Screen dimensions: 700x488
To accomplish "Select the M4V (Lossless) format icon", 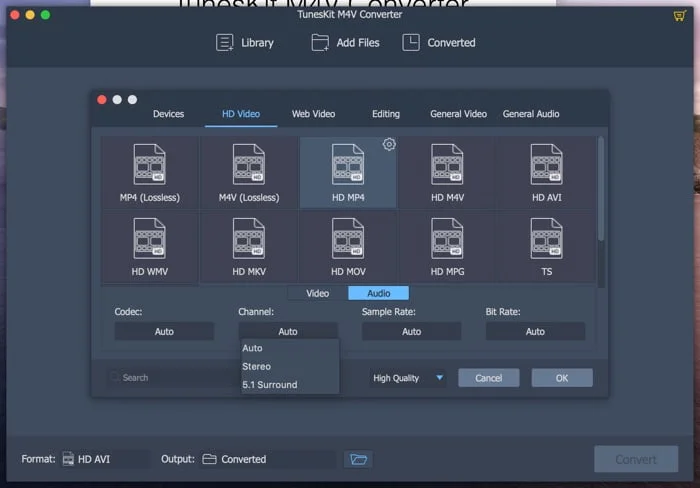I will pos(249,164).
